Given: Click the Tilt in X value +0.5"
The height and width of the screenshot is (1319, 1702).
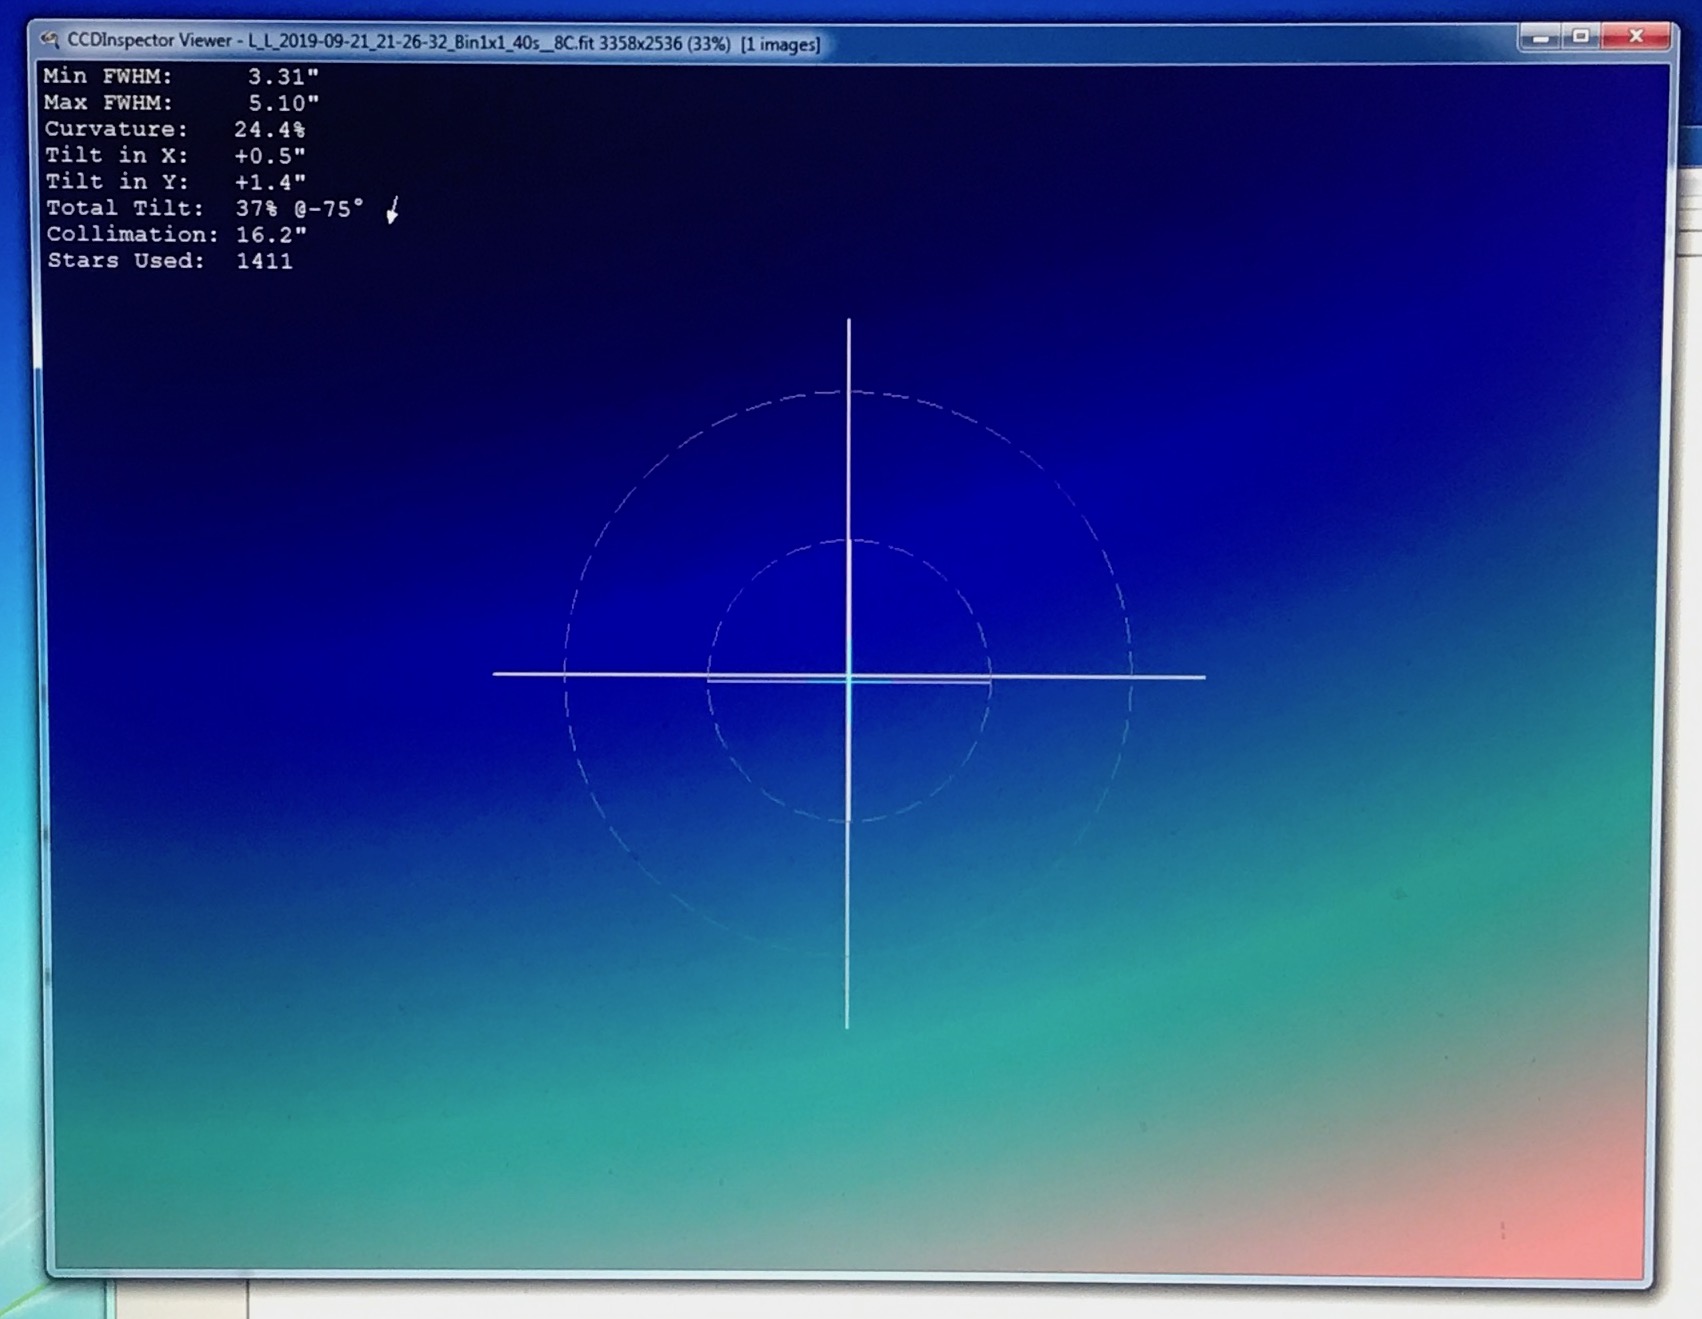Looking at the screenshot, I should pyautogui.click(x=269, y=156).
